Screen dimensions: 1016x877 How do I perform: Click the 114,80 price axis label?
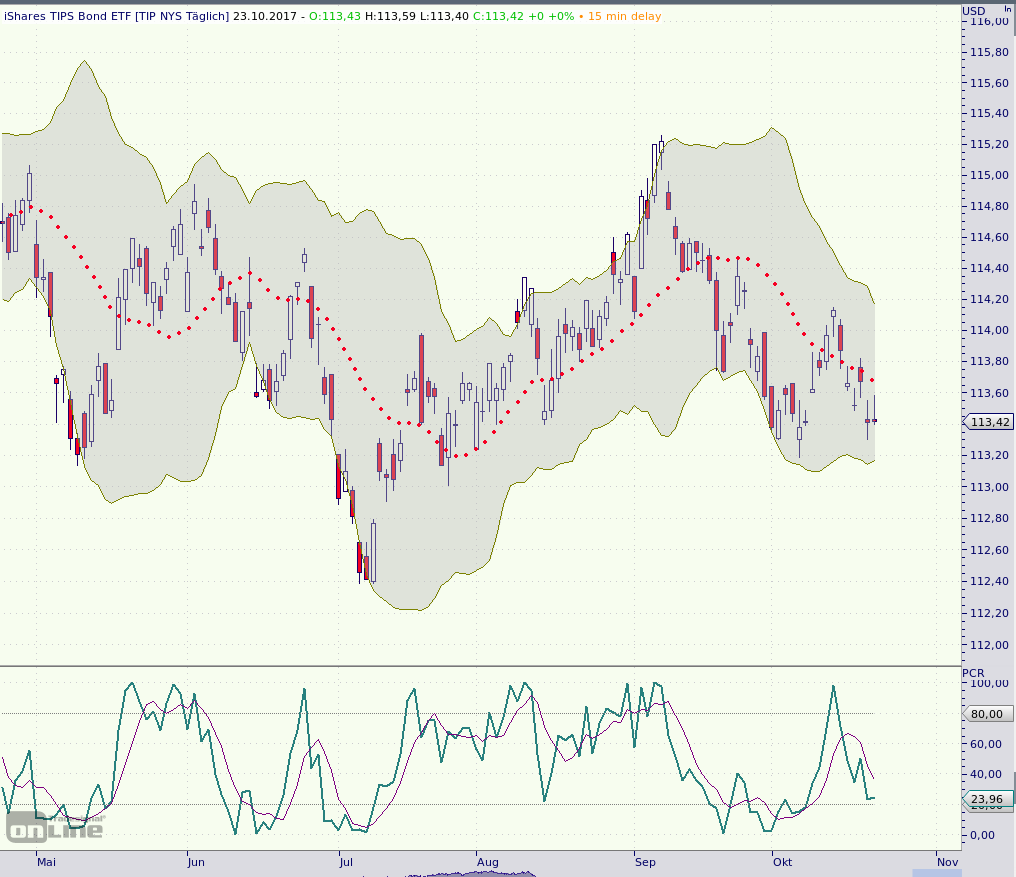click(989, 206)
